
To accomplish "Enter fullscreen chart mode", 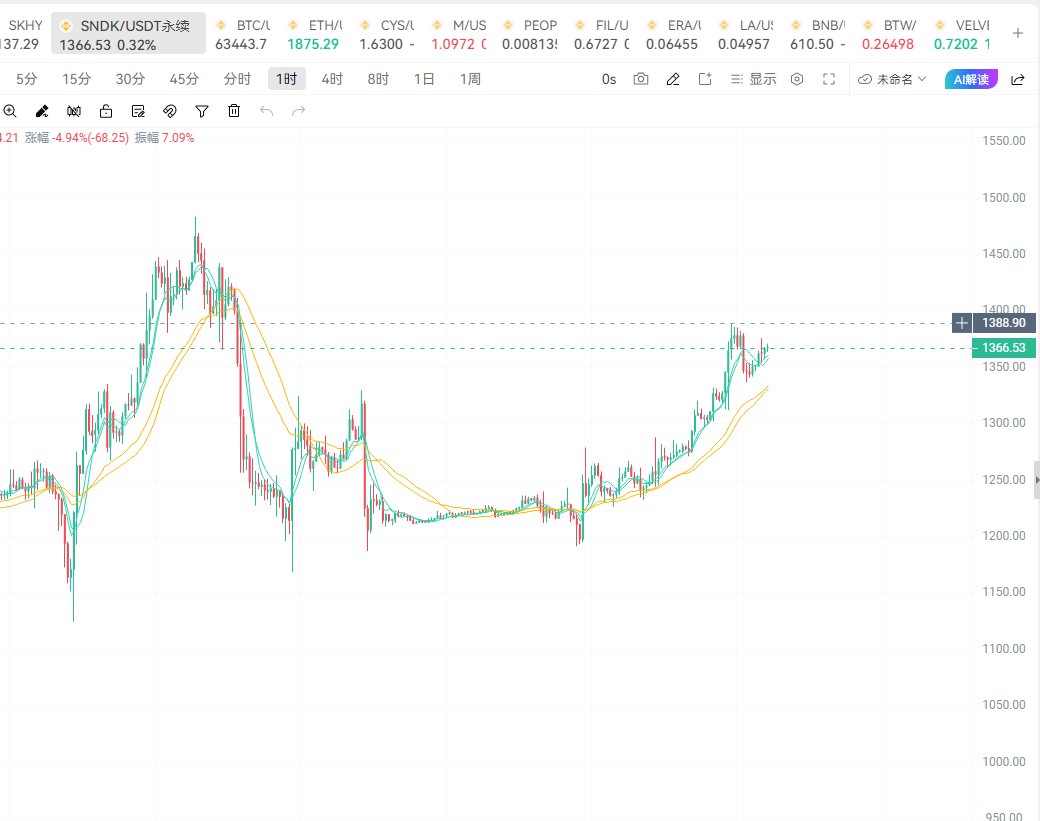I will coord(829,79).
